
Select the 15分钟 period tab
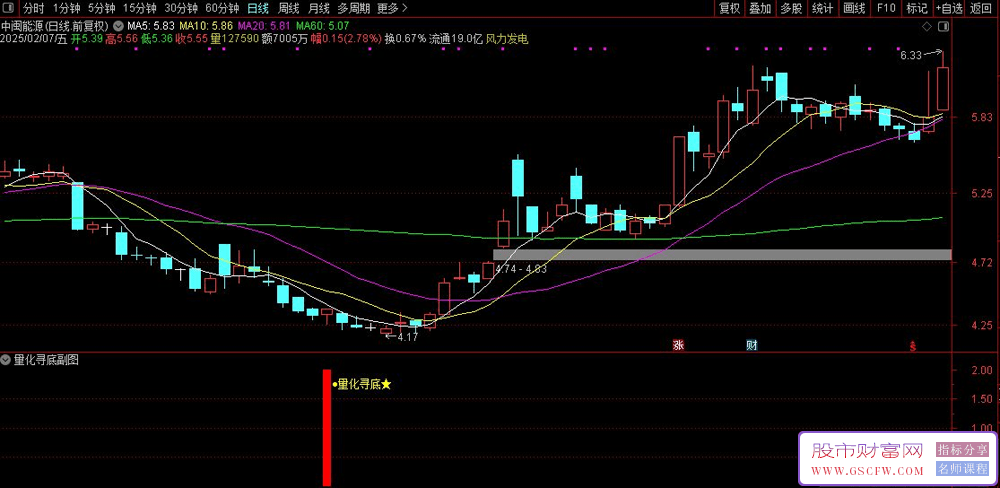point(139,8)
